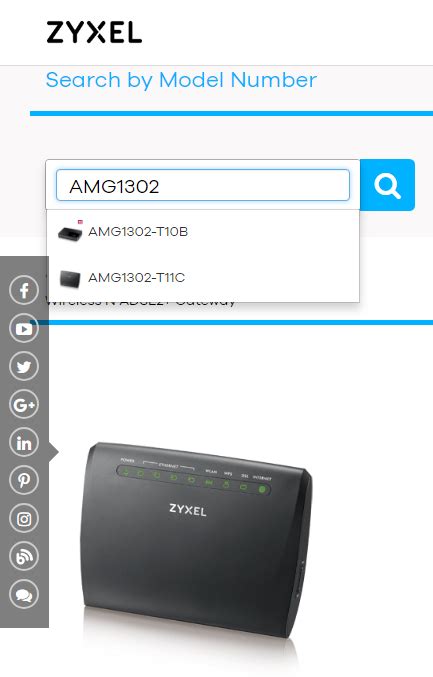Click the AMG1302 model search field
This screenshot has height=677, width=433.
[202, 185]
